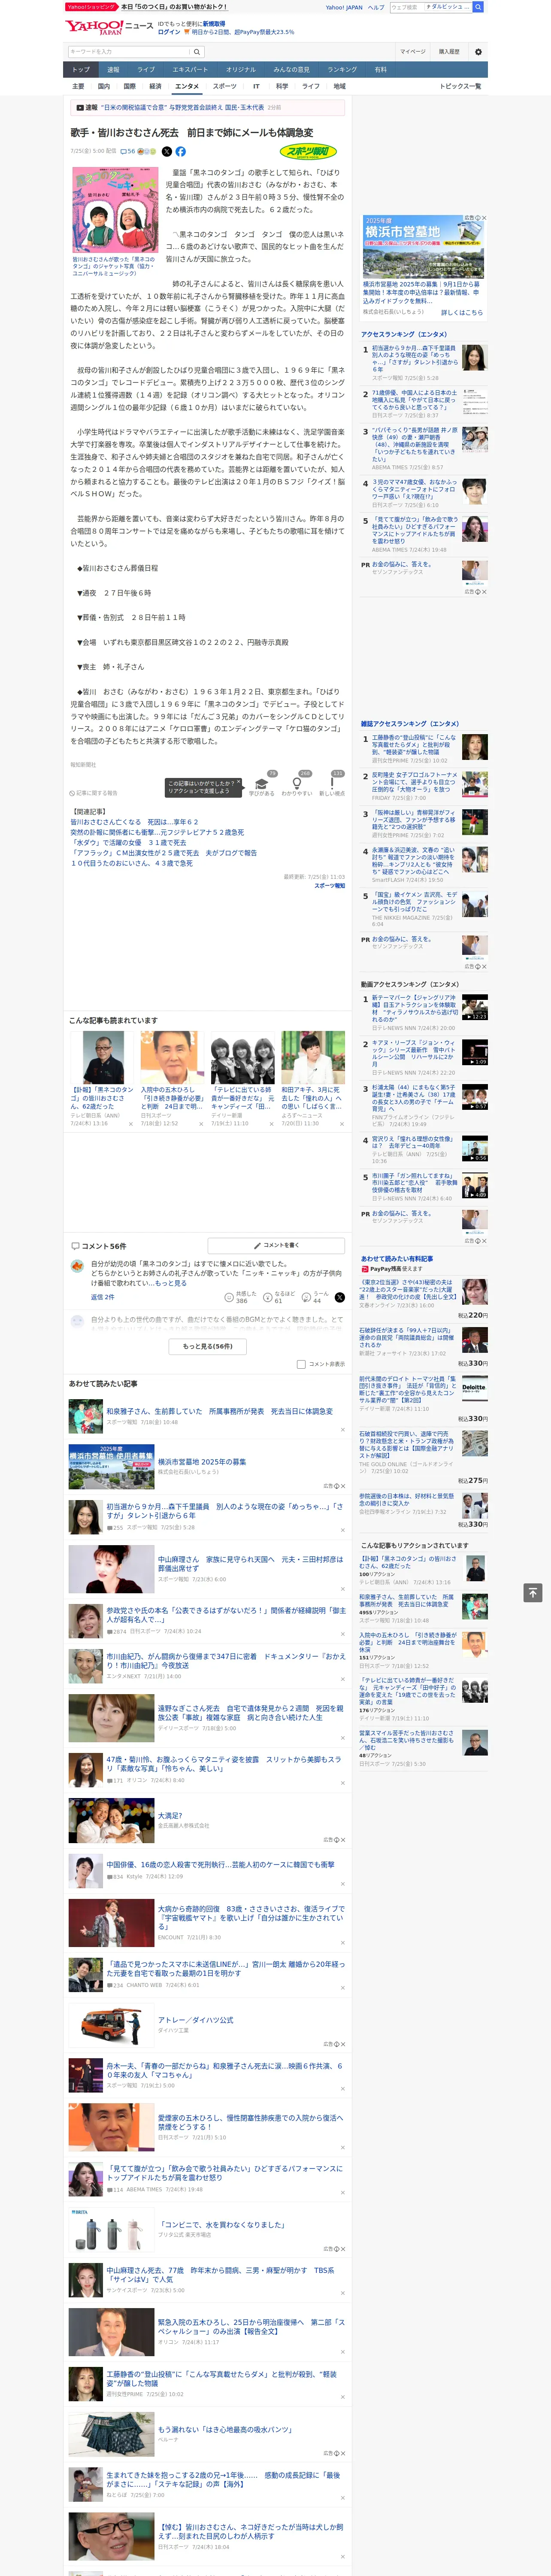Screen dimensions: 551x2576
Task: Select the みんなの意見 tab
Action: coord(292,70)
